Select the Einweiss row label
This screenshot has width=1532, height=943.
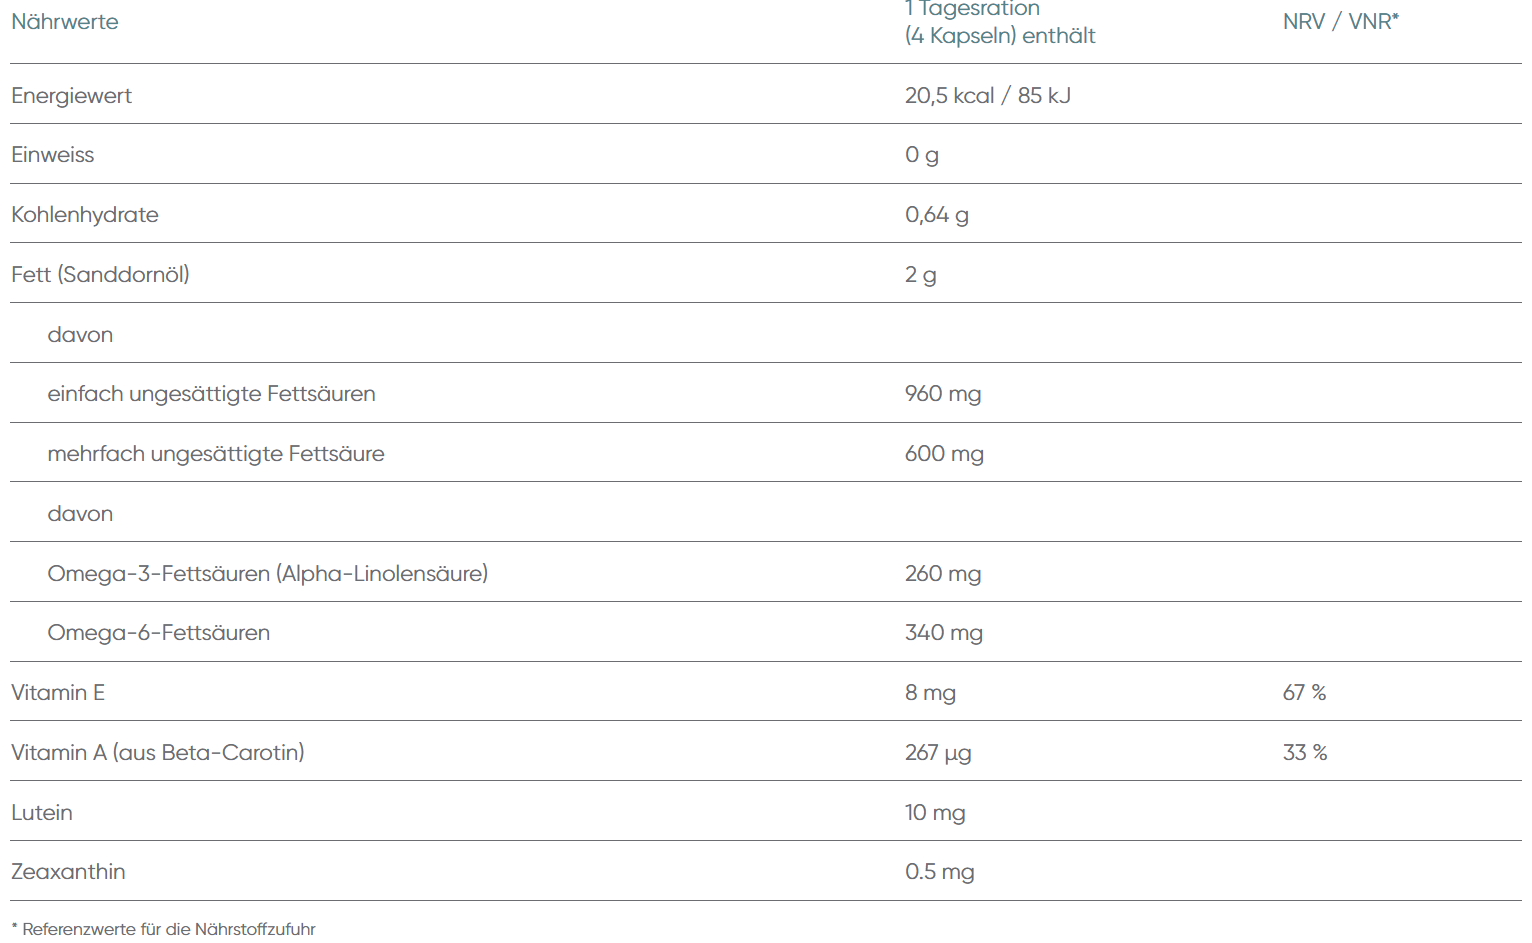52,155
